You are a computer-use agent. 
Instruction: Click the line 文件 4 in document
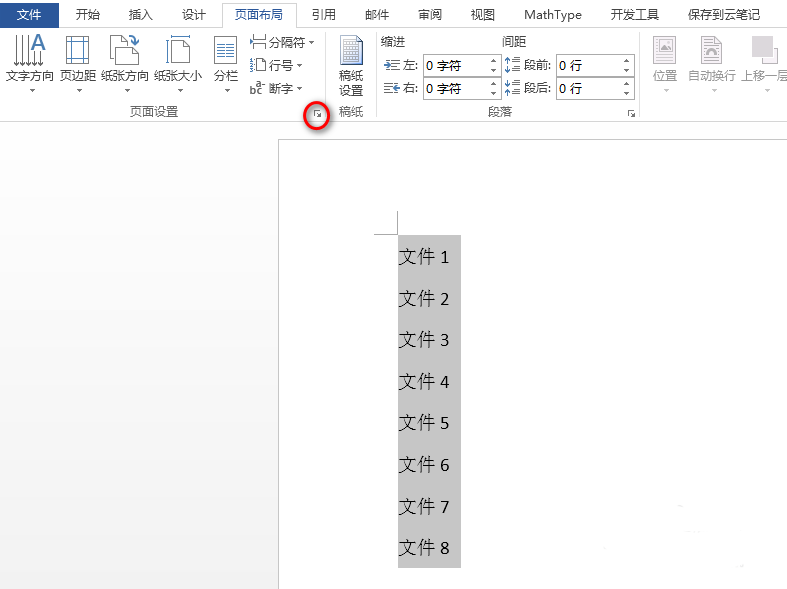pyautogui.click(x=424, y=382)
